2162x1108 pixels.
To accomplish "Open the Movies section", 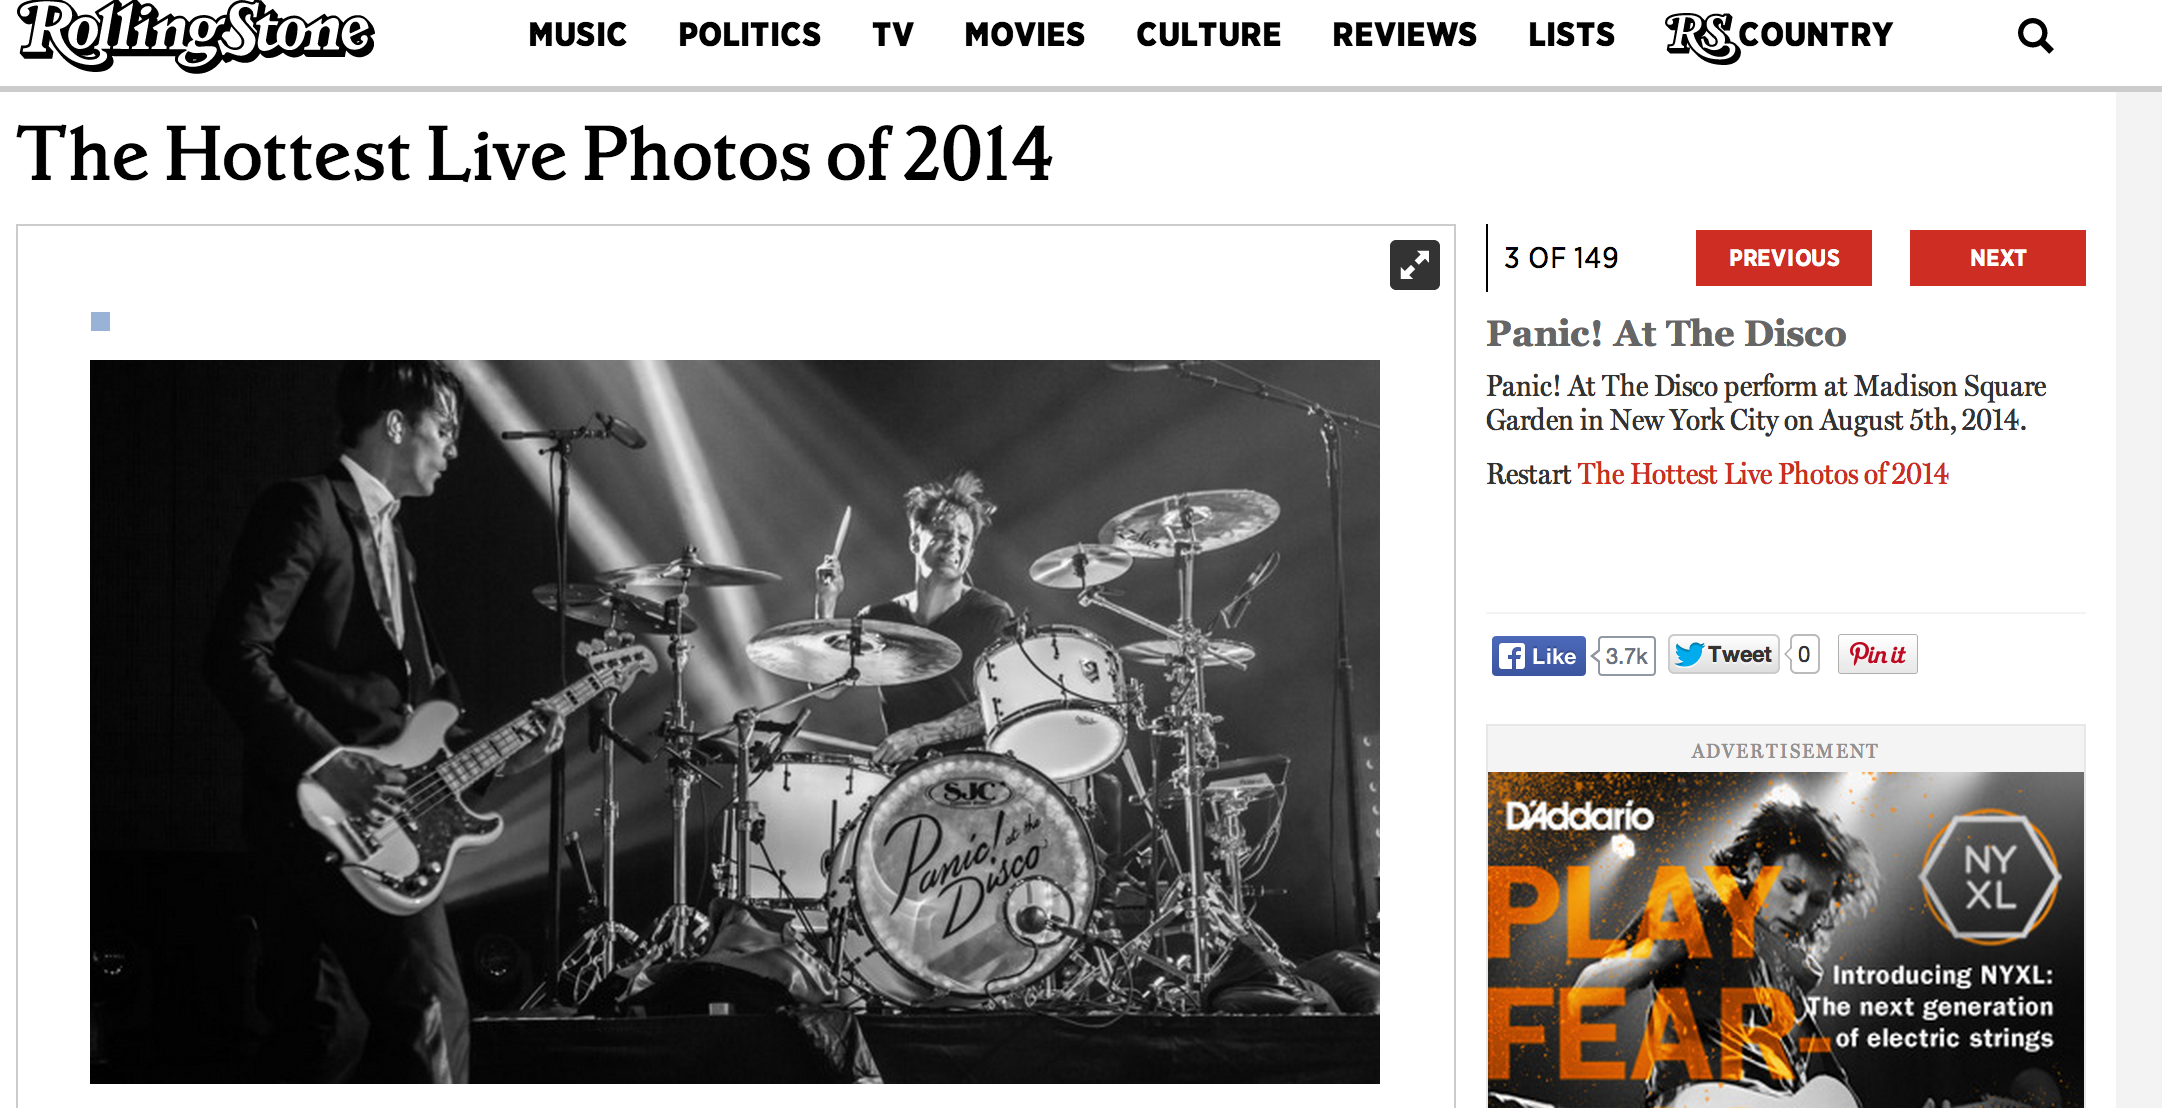I will pyautogui.click(x=1024, y=35).
